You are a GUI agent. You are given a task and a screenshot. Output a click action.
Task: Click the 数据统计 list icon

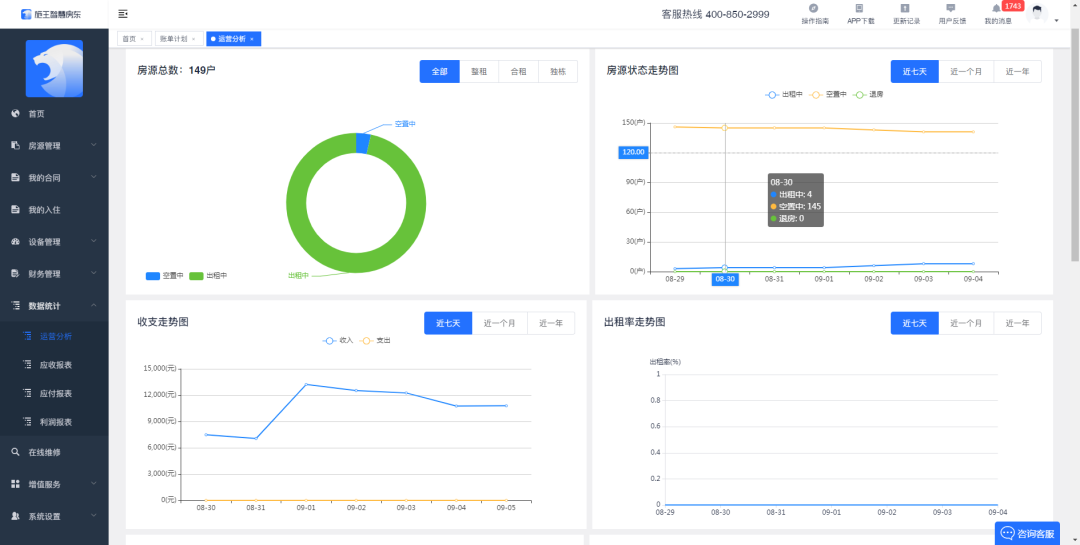click(15, 305)
